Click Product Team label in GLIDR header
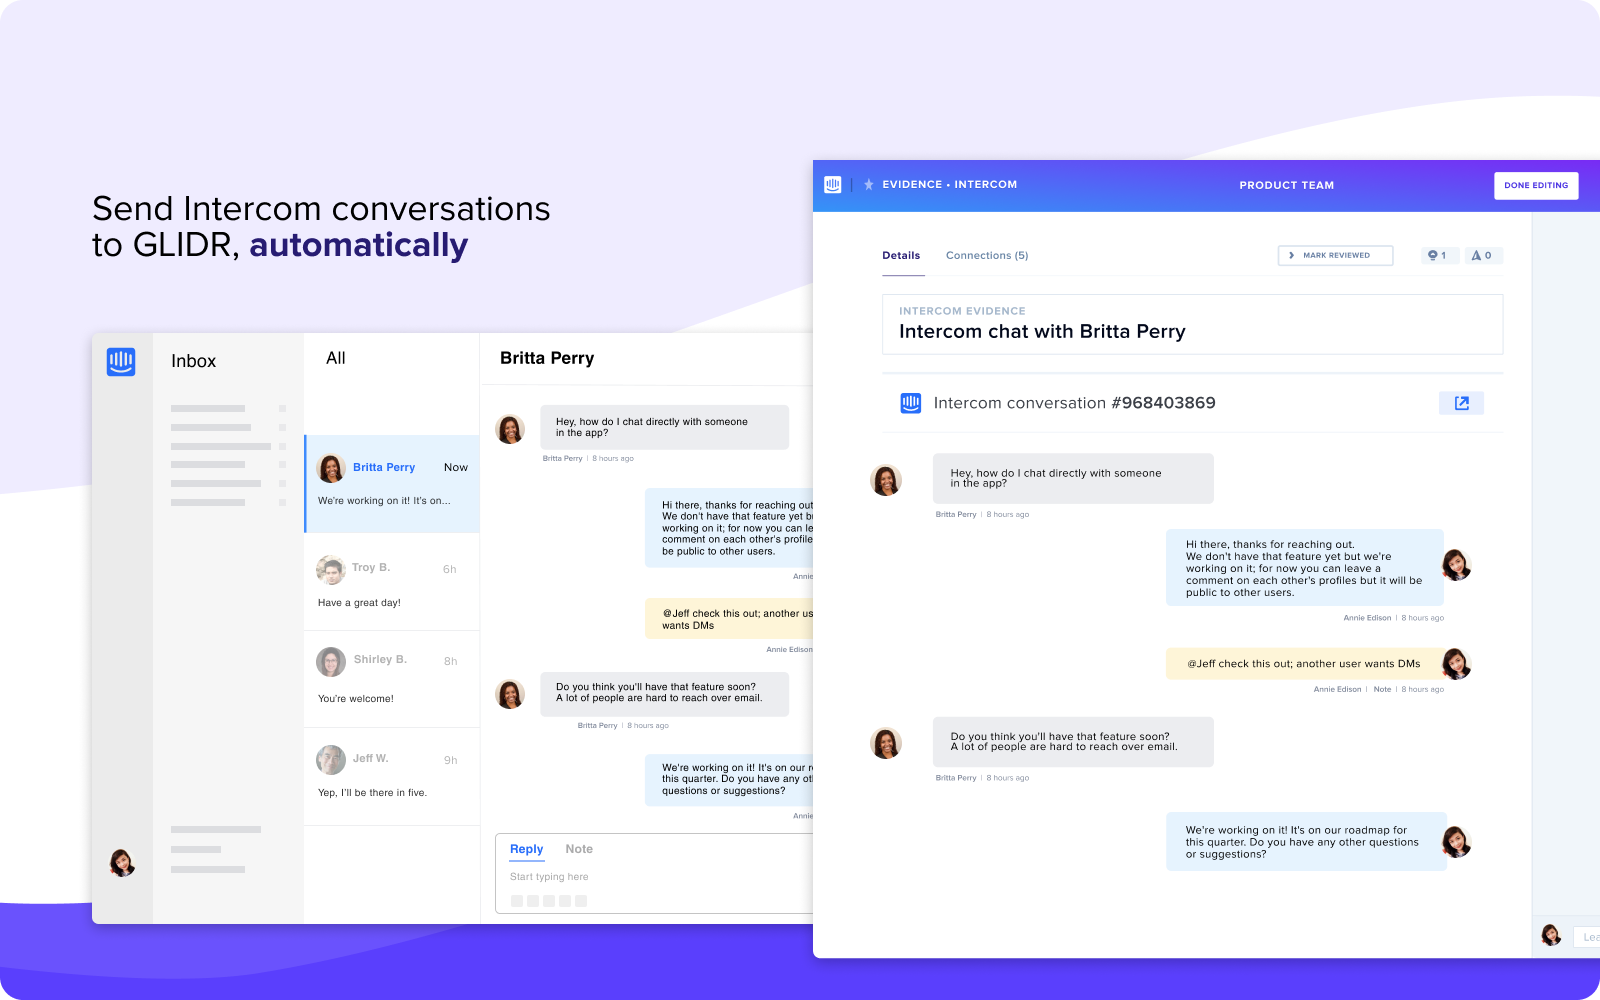The image size is (1600, 1000). point(1287,186)
